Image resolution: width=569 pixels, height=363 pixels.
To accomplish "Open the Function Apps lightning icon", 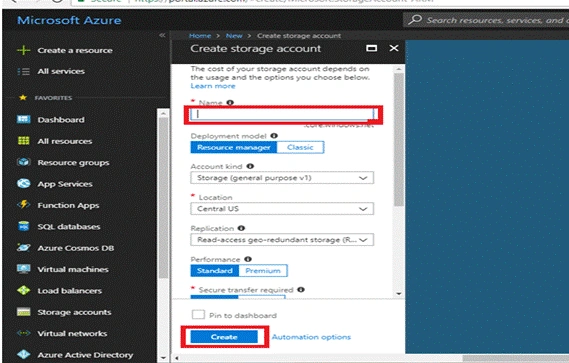I will pos(24,205).
